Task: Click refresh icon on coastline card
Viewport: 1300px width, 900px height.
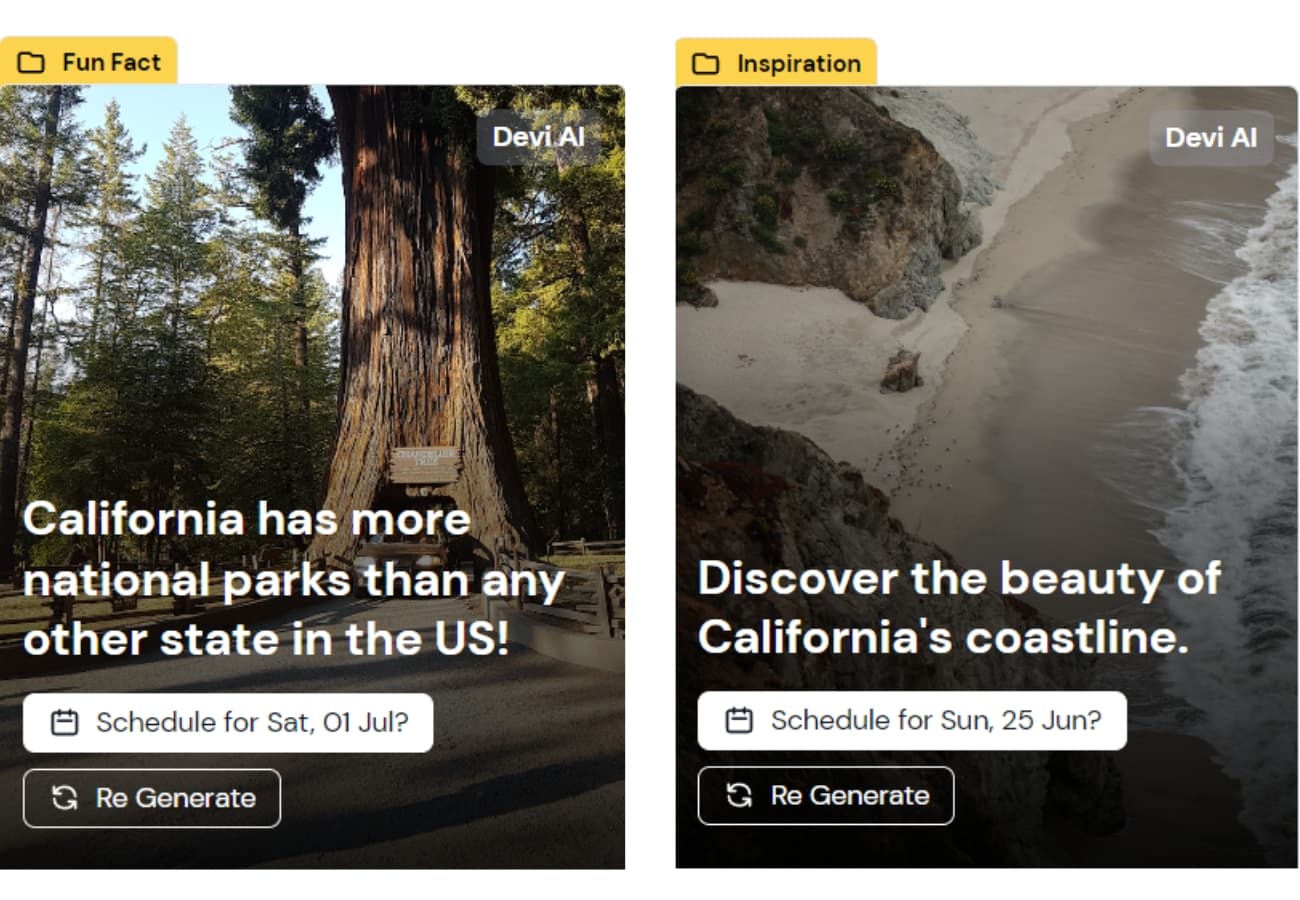Action: [x=739, y=796]
